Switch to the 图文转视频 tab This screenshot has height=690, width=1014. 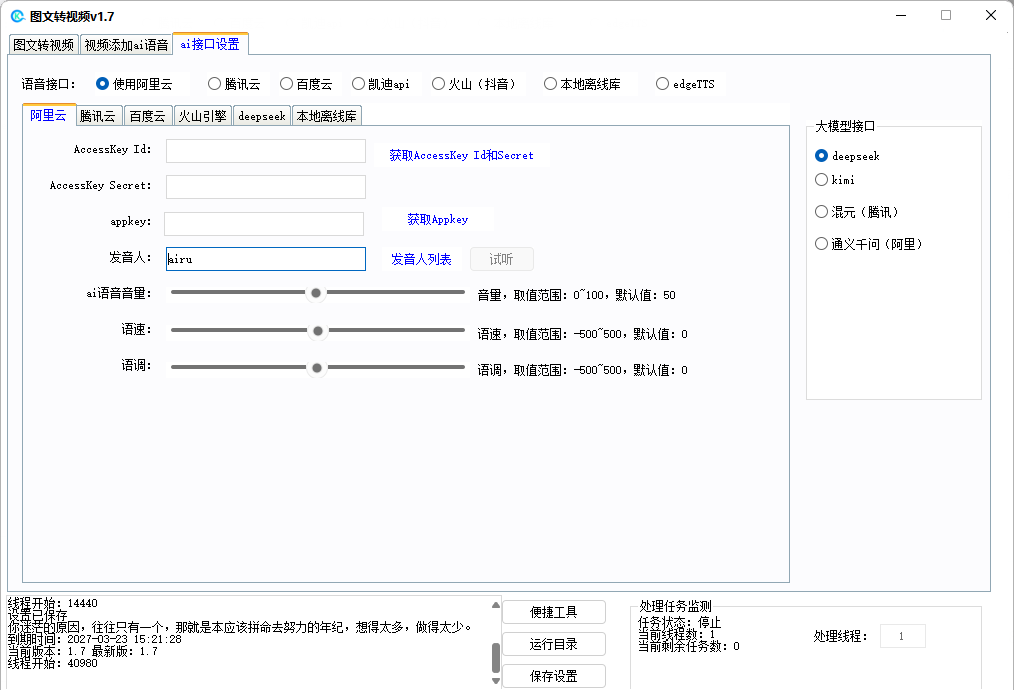43,45
